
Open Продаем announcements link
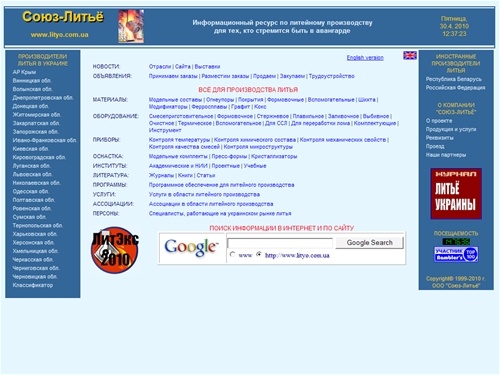point(264,76)
